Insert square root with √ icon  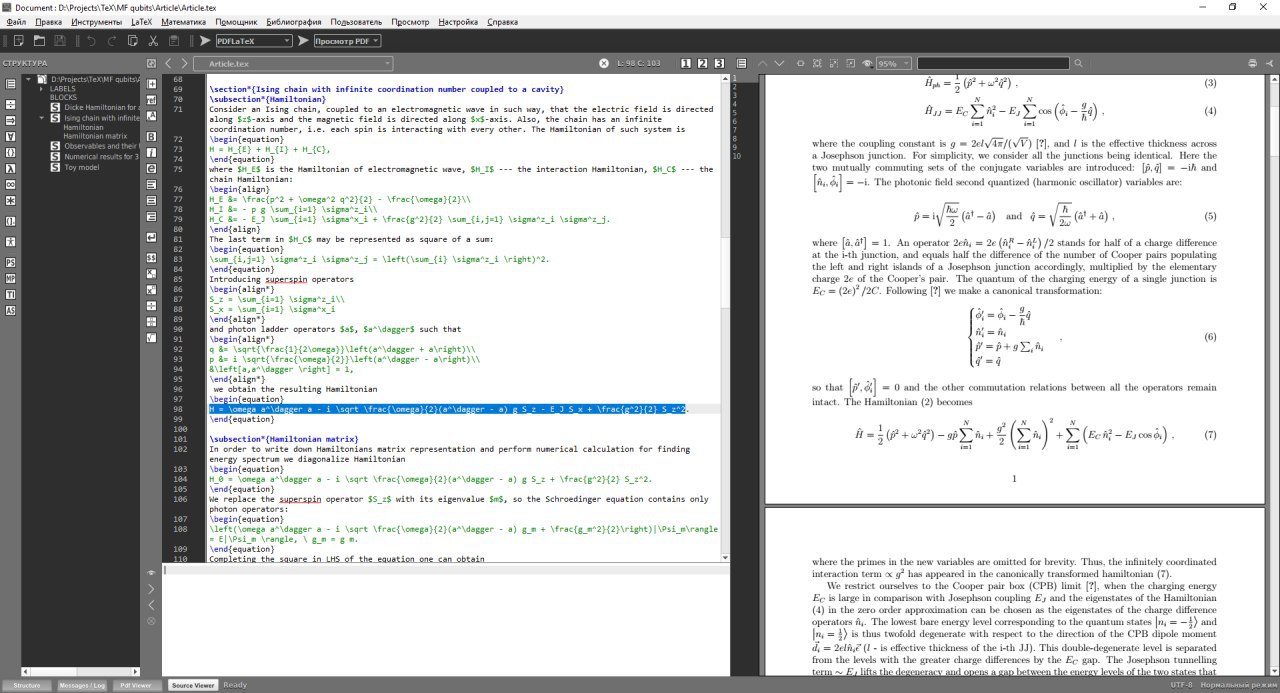click(151, 337)
